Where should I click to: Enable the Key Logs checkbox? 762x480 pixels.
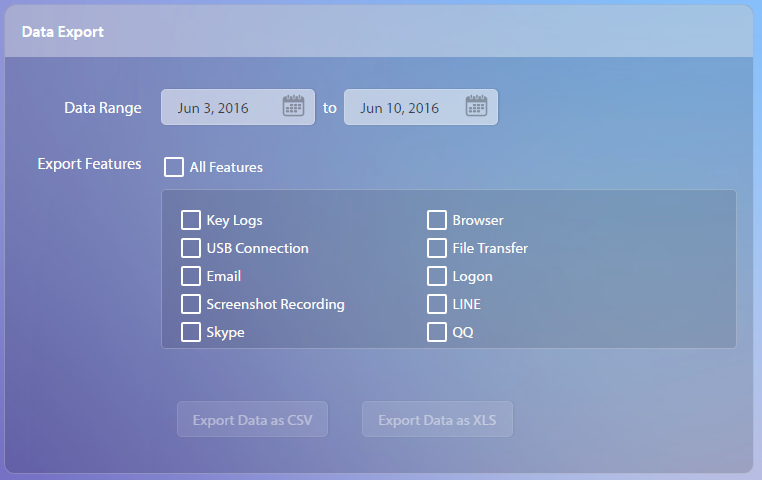click(x=190, y=220)
